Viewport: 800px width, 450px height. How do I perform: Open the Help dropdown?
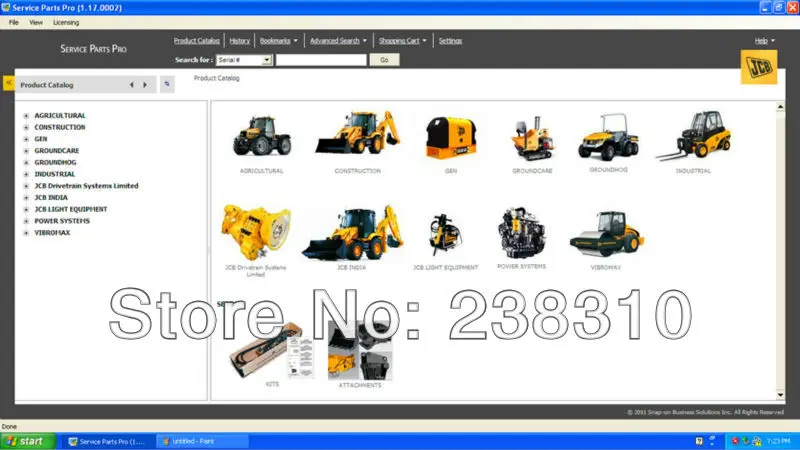tap(764, 41)
